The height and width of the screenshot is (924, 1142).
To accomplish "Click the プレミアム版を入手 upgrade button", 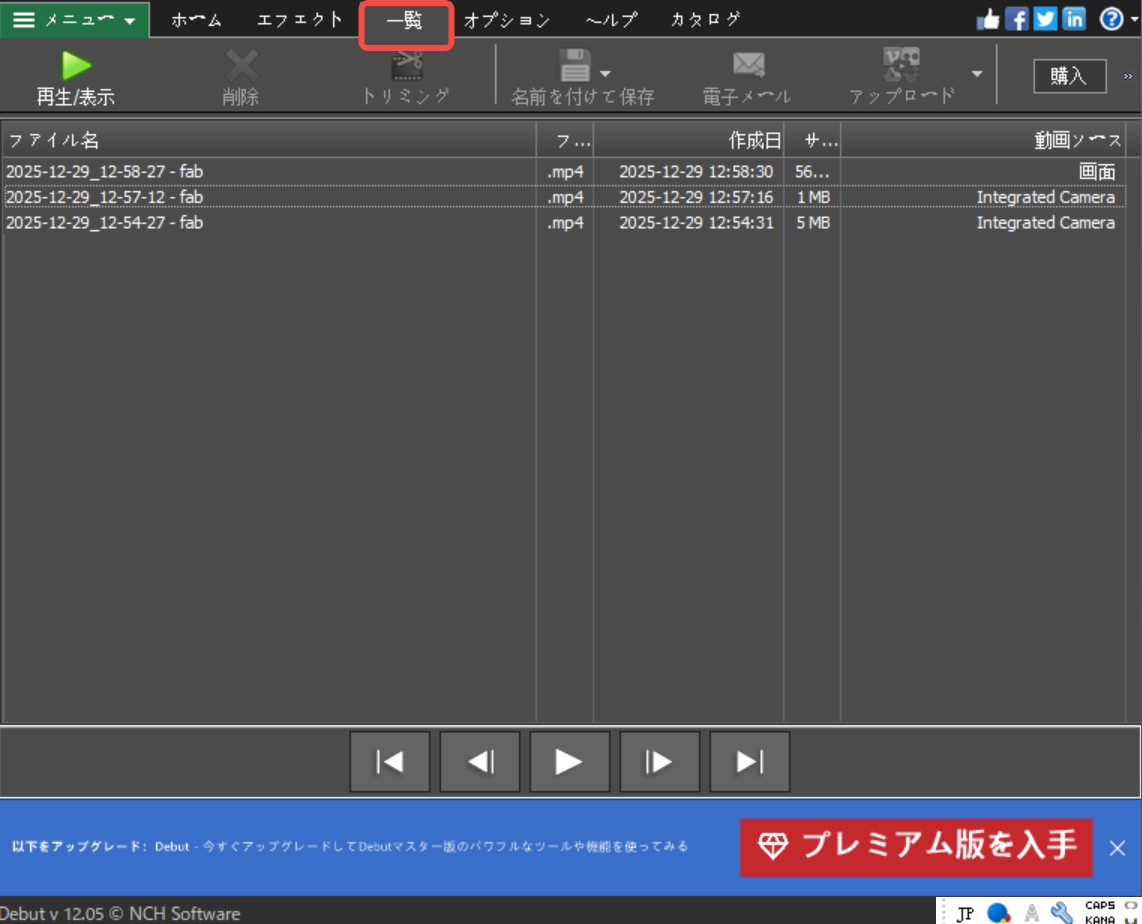I will point(916,845).
